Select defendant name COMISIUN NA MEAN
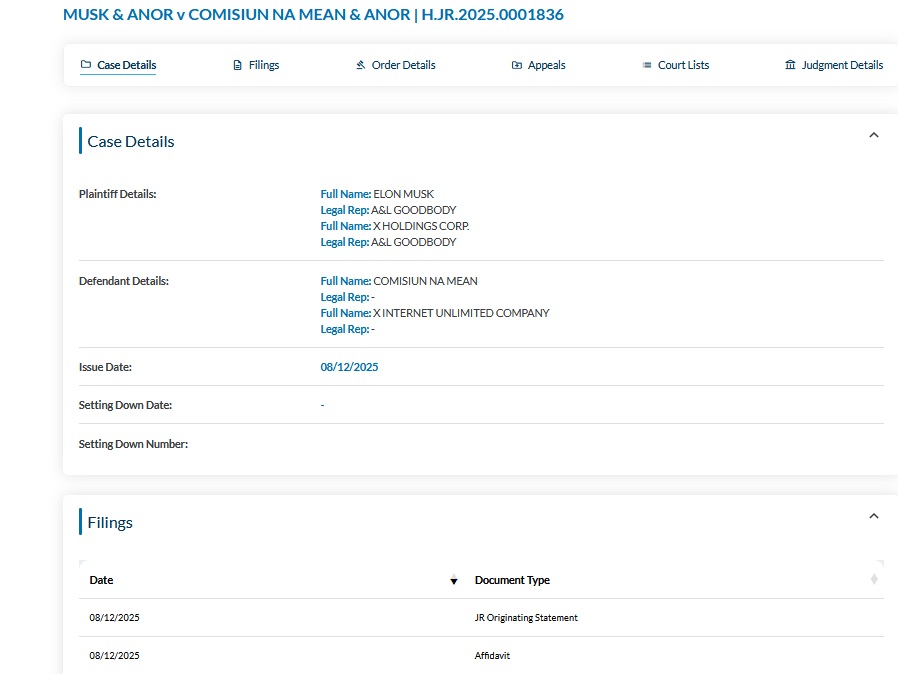 [x=426, y=281]
